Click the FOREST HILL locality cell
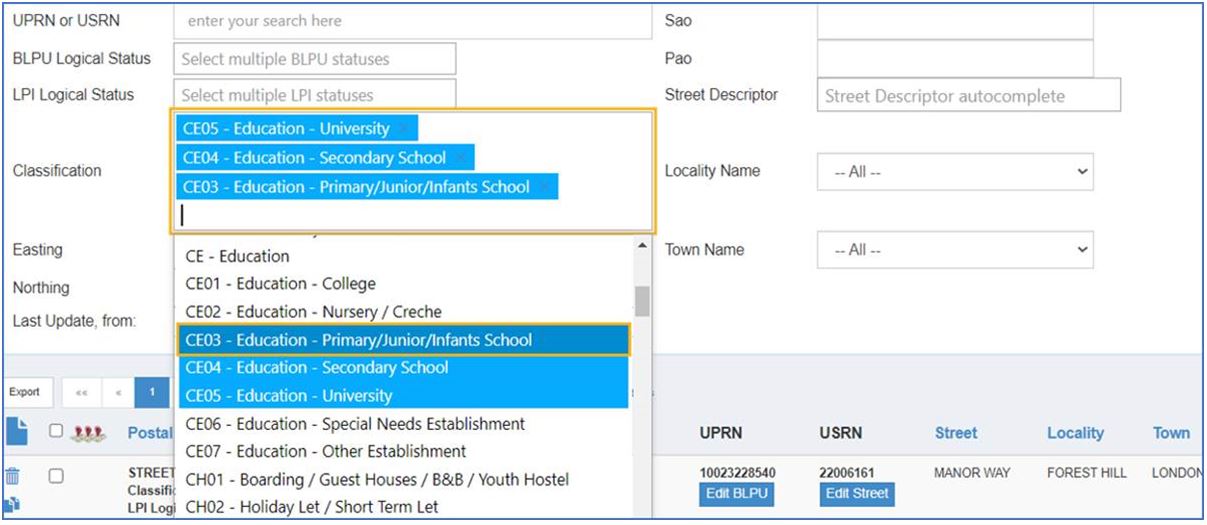Image resolution: width=1207 pixels, height=525 pixels. (1087, 472)
